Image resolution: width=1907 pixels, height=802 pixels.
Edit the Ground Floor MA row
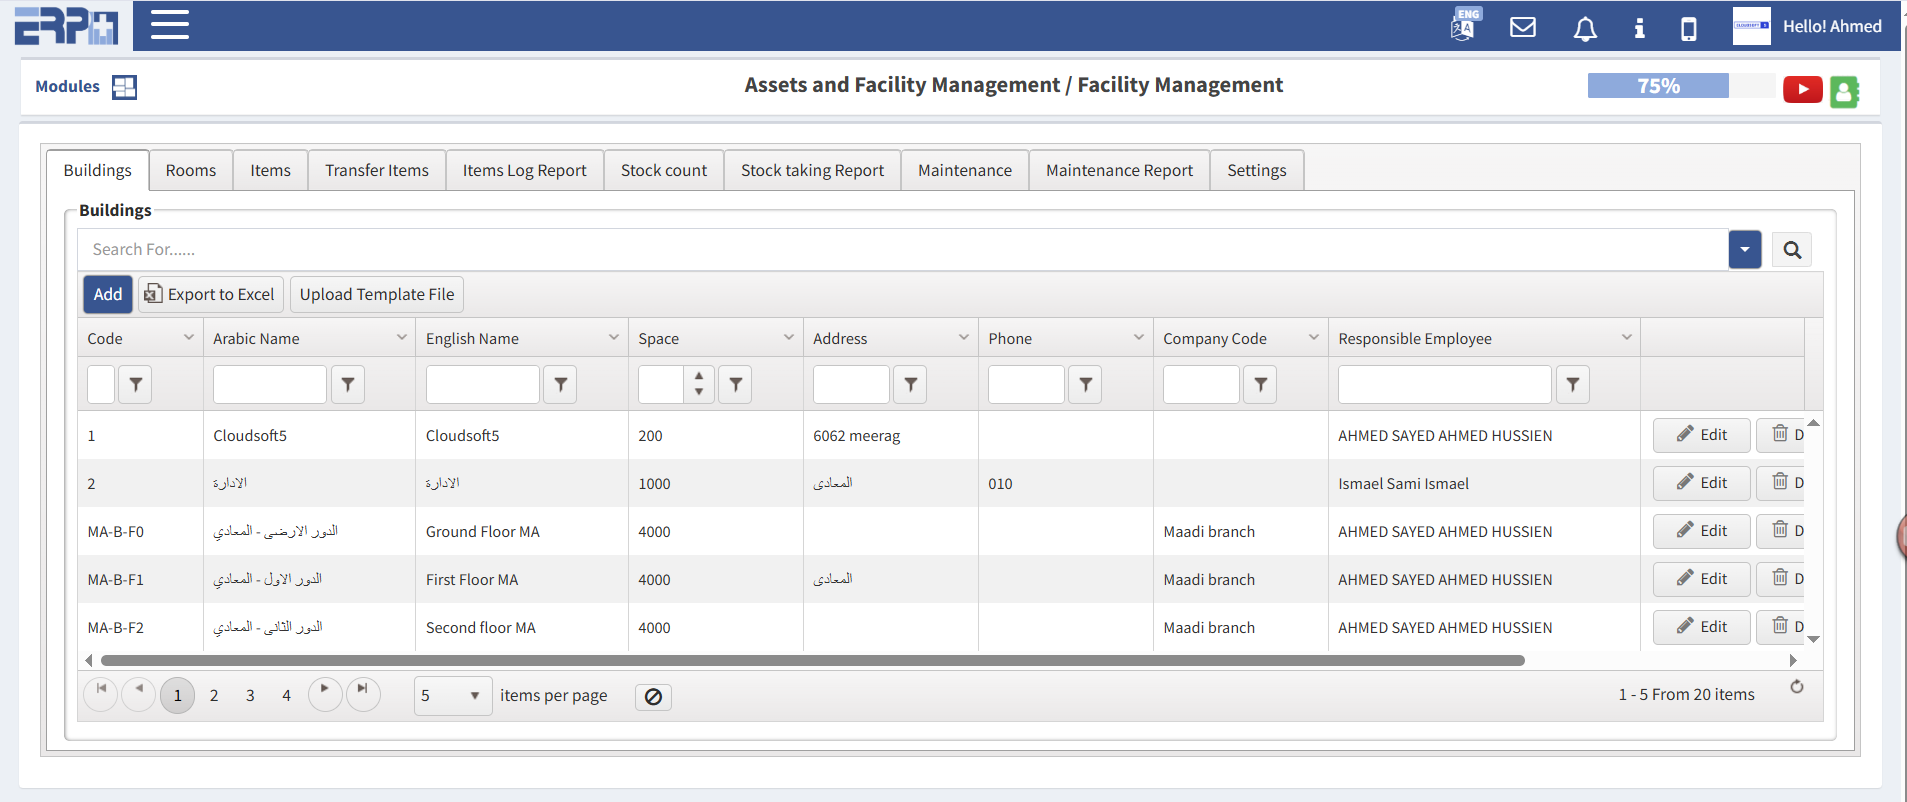coord(1701,531)
